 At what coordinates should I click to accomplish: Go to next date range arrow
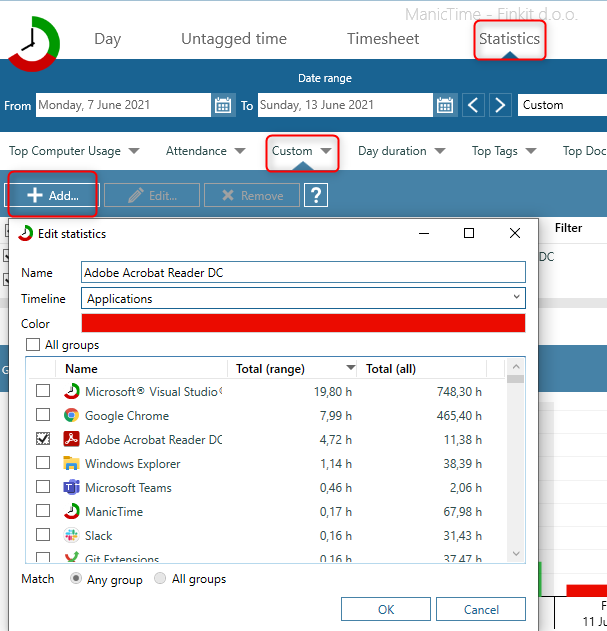click(x=501, y=105)
